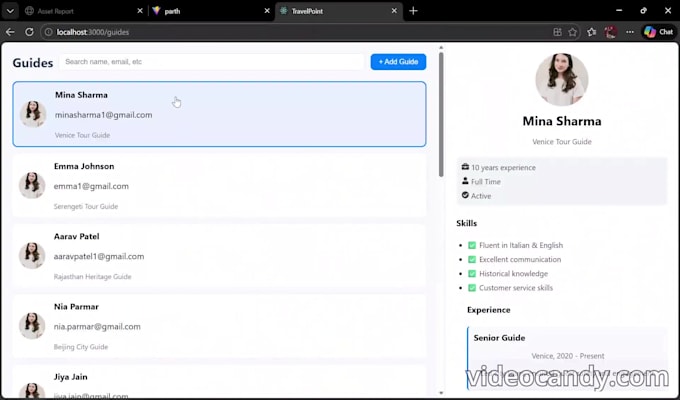Click the aaravpatel1@gmail.com email text

99,256
